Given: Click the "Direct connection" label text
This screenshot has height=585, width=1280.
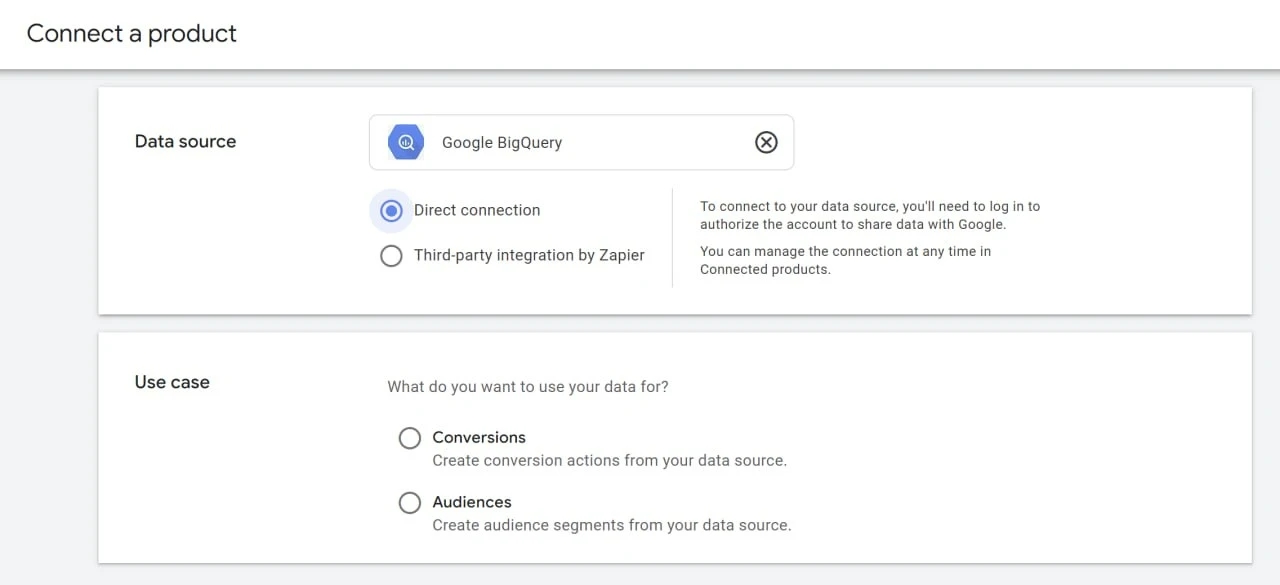Looking at the screenshot, I should click(x=477, y=210).
